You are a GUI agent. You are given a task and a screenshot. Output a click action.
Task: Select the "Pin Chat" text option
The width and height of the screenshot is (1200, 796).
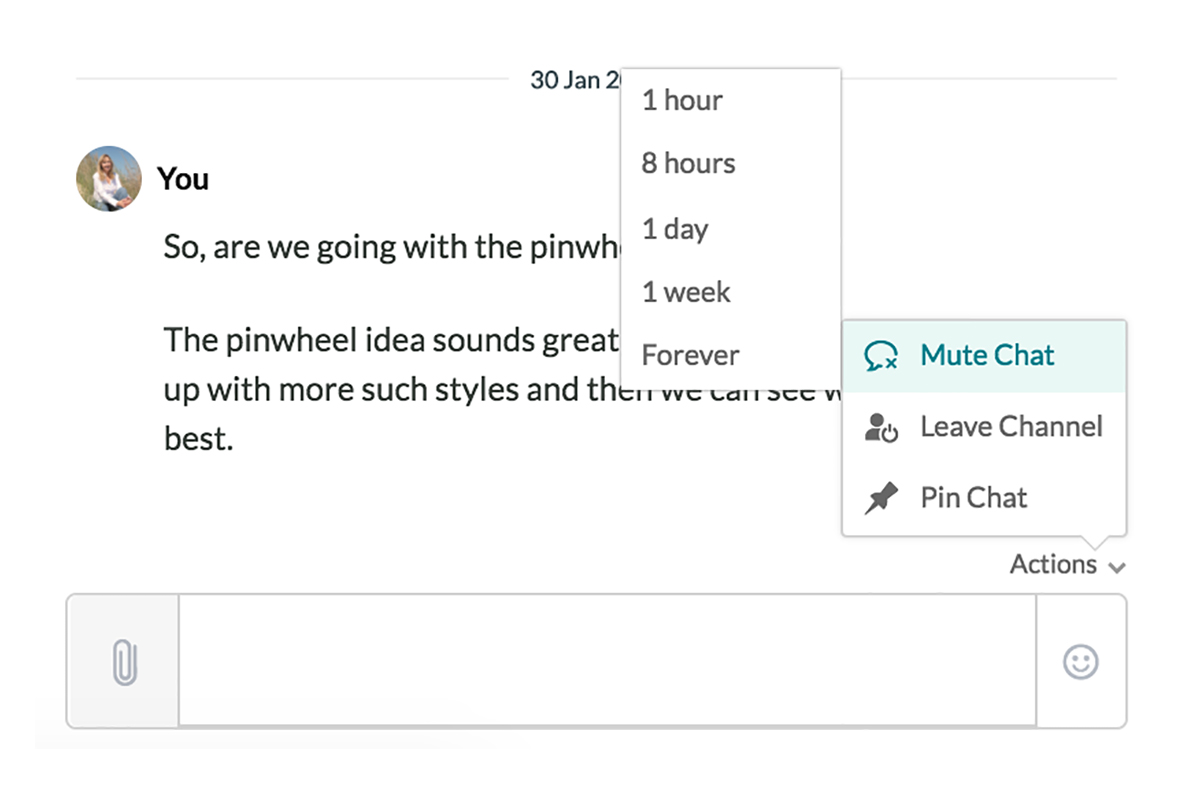coord(973,498)
